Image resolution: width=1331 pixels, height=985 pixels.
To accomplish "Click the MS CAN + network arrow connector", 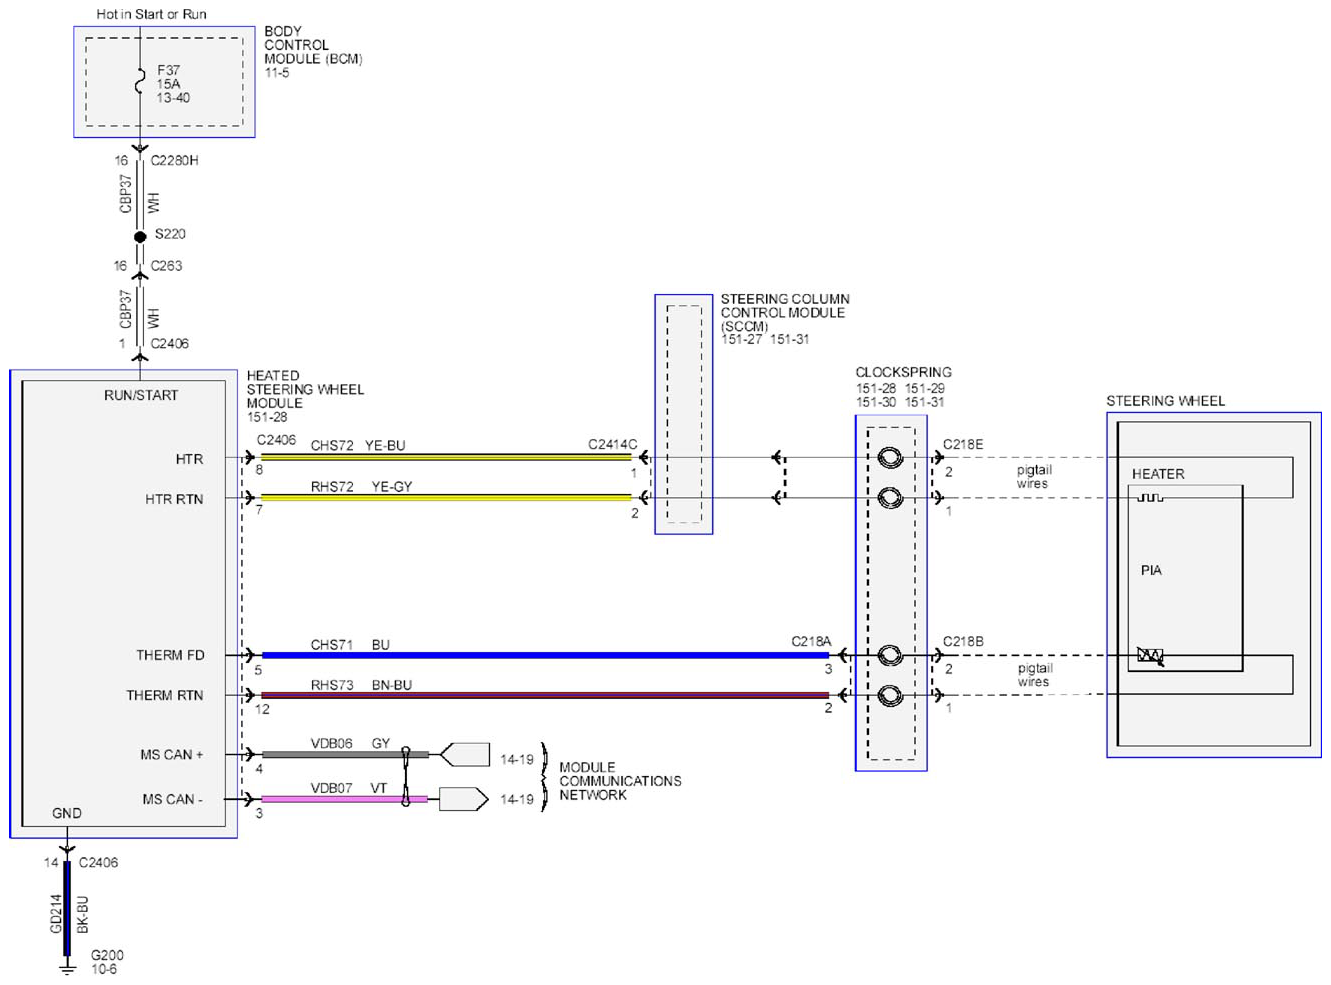I will click(465, 754).
